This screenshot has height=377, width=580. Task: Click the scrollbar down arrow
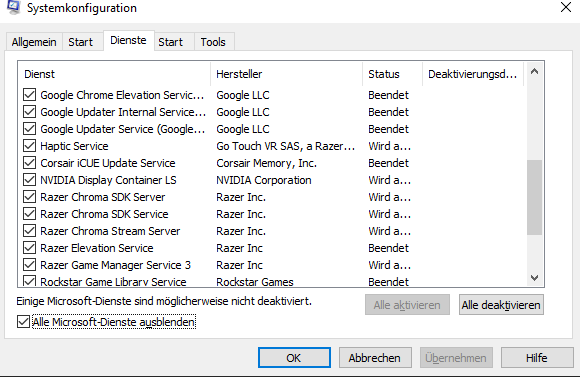[534, 277]
